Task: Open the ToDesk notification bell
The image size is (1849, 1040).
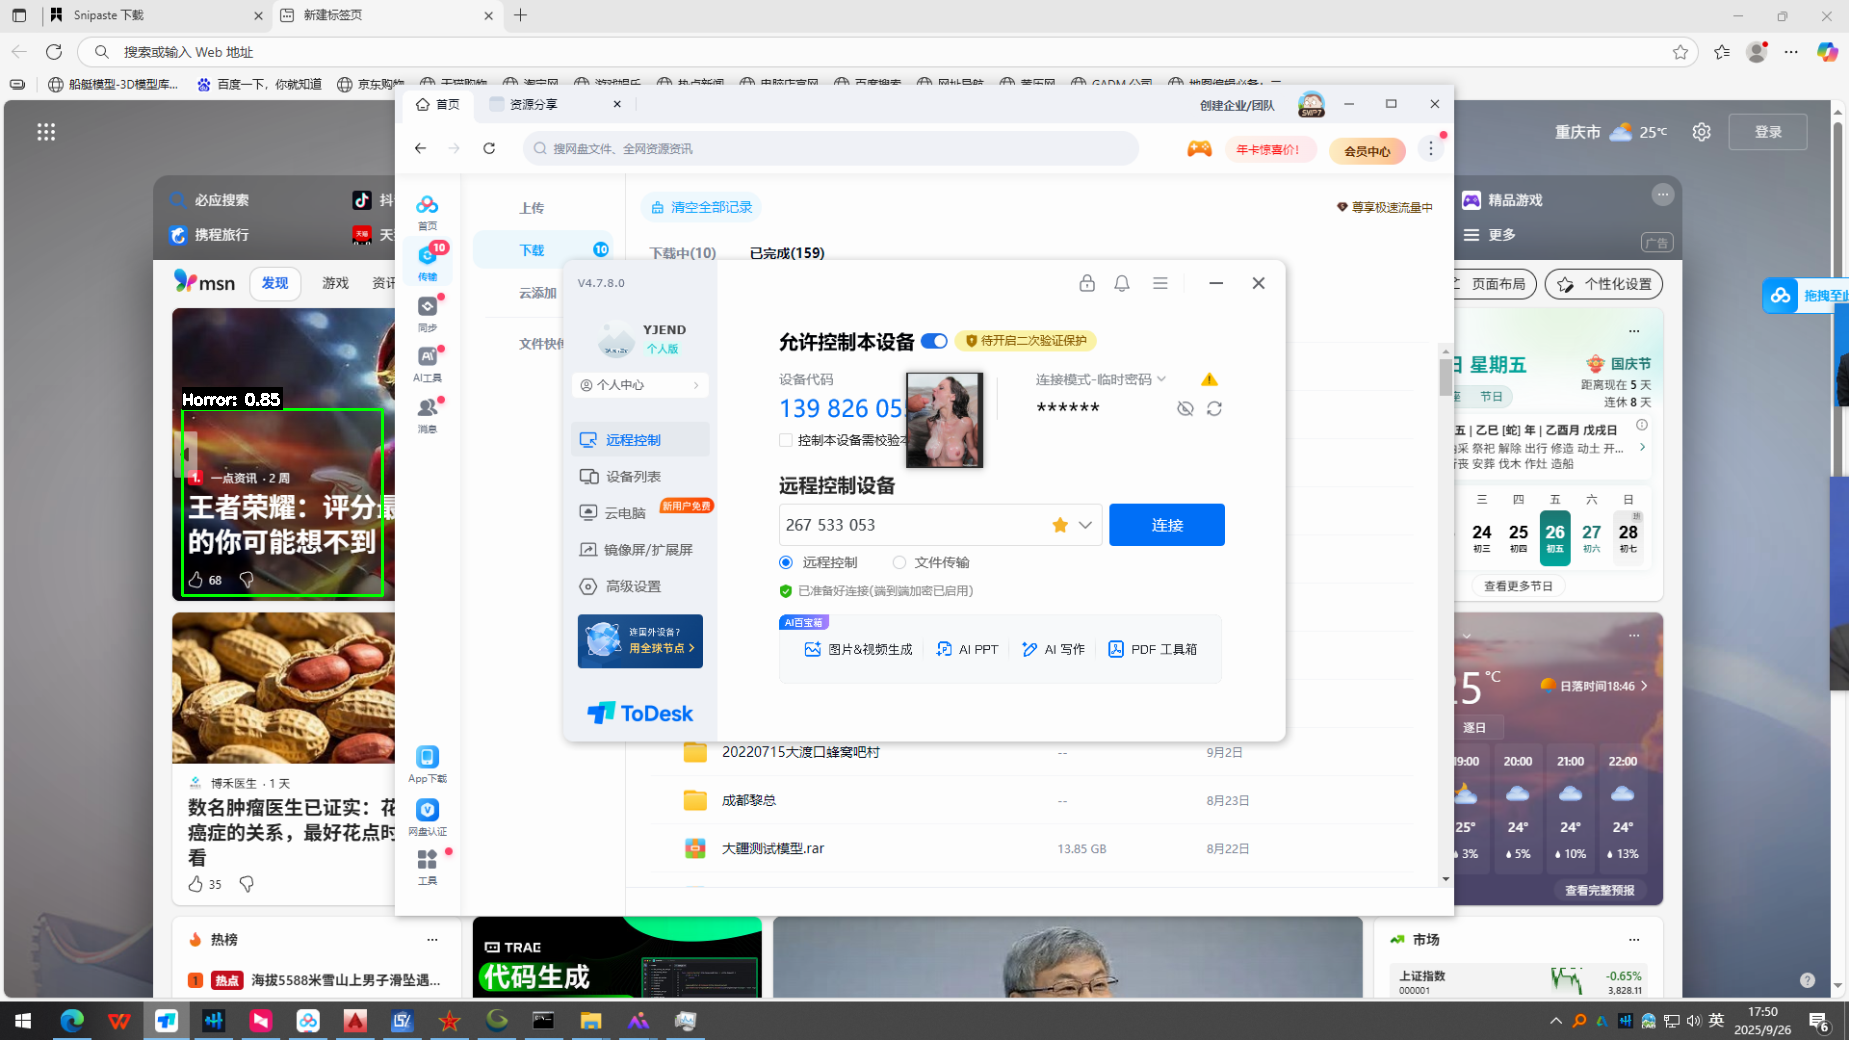Action: [x=1122, y=283]
